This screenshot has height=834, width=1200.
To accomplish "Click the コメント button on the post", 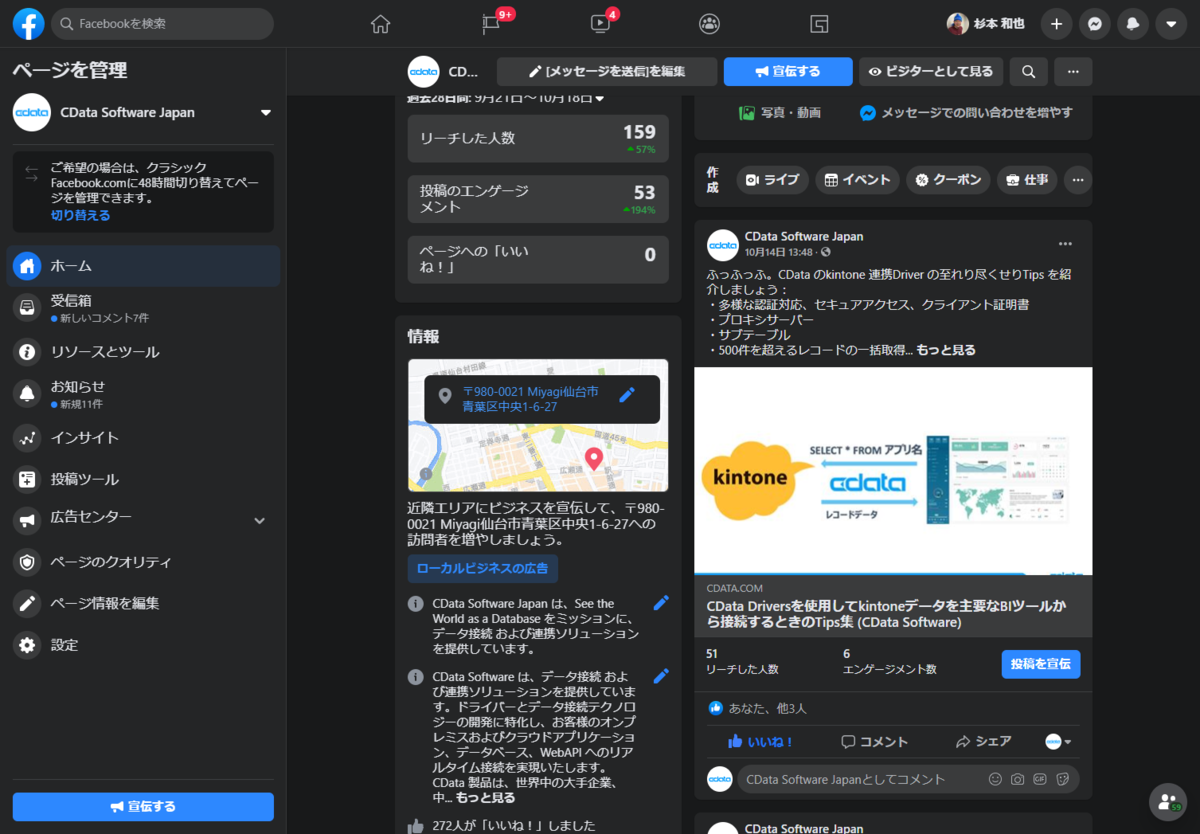I will coord(875,742).
